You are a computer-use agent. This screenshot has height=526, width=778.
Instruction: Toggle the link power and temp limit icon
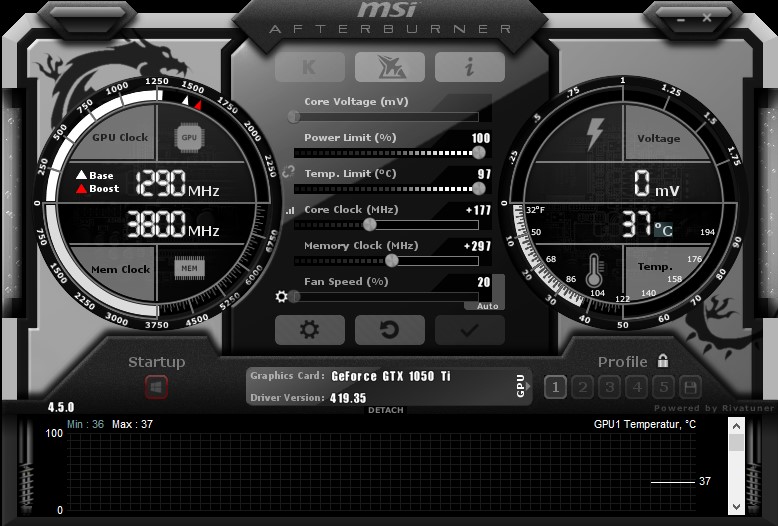(288, 172)
